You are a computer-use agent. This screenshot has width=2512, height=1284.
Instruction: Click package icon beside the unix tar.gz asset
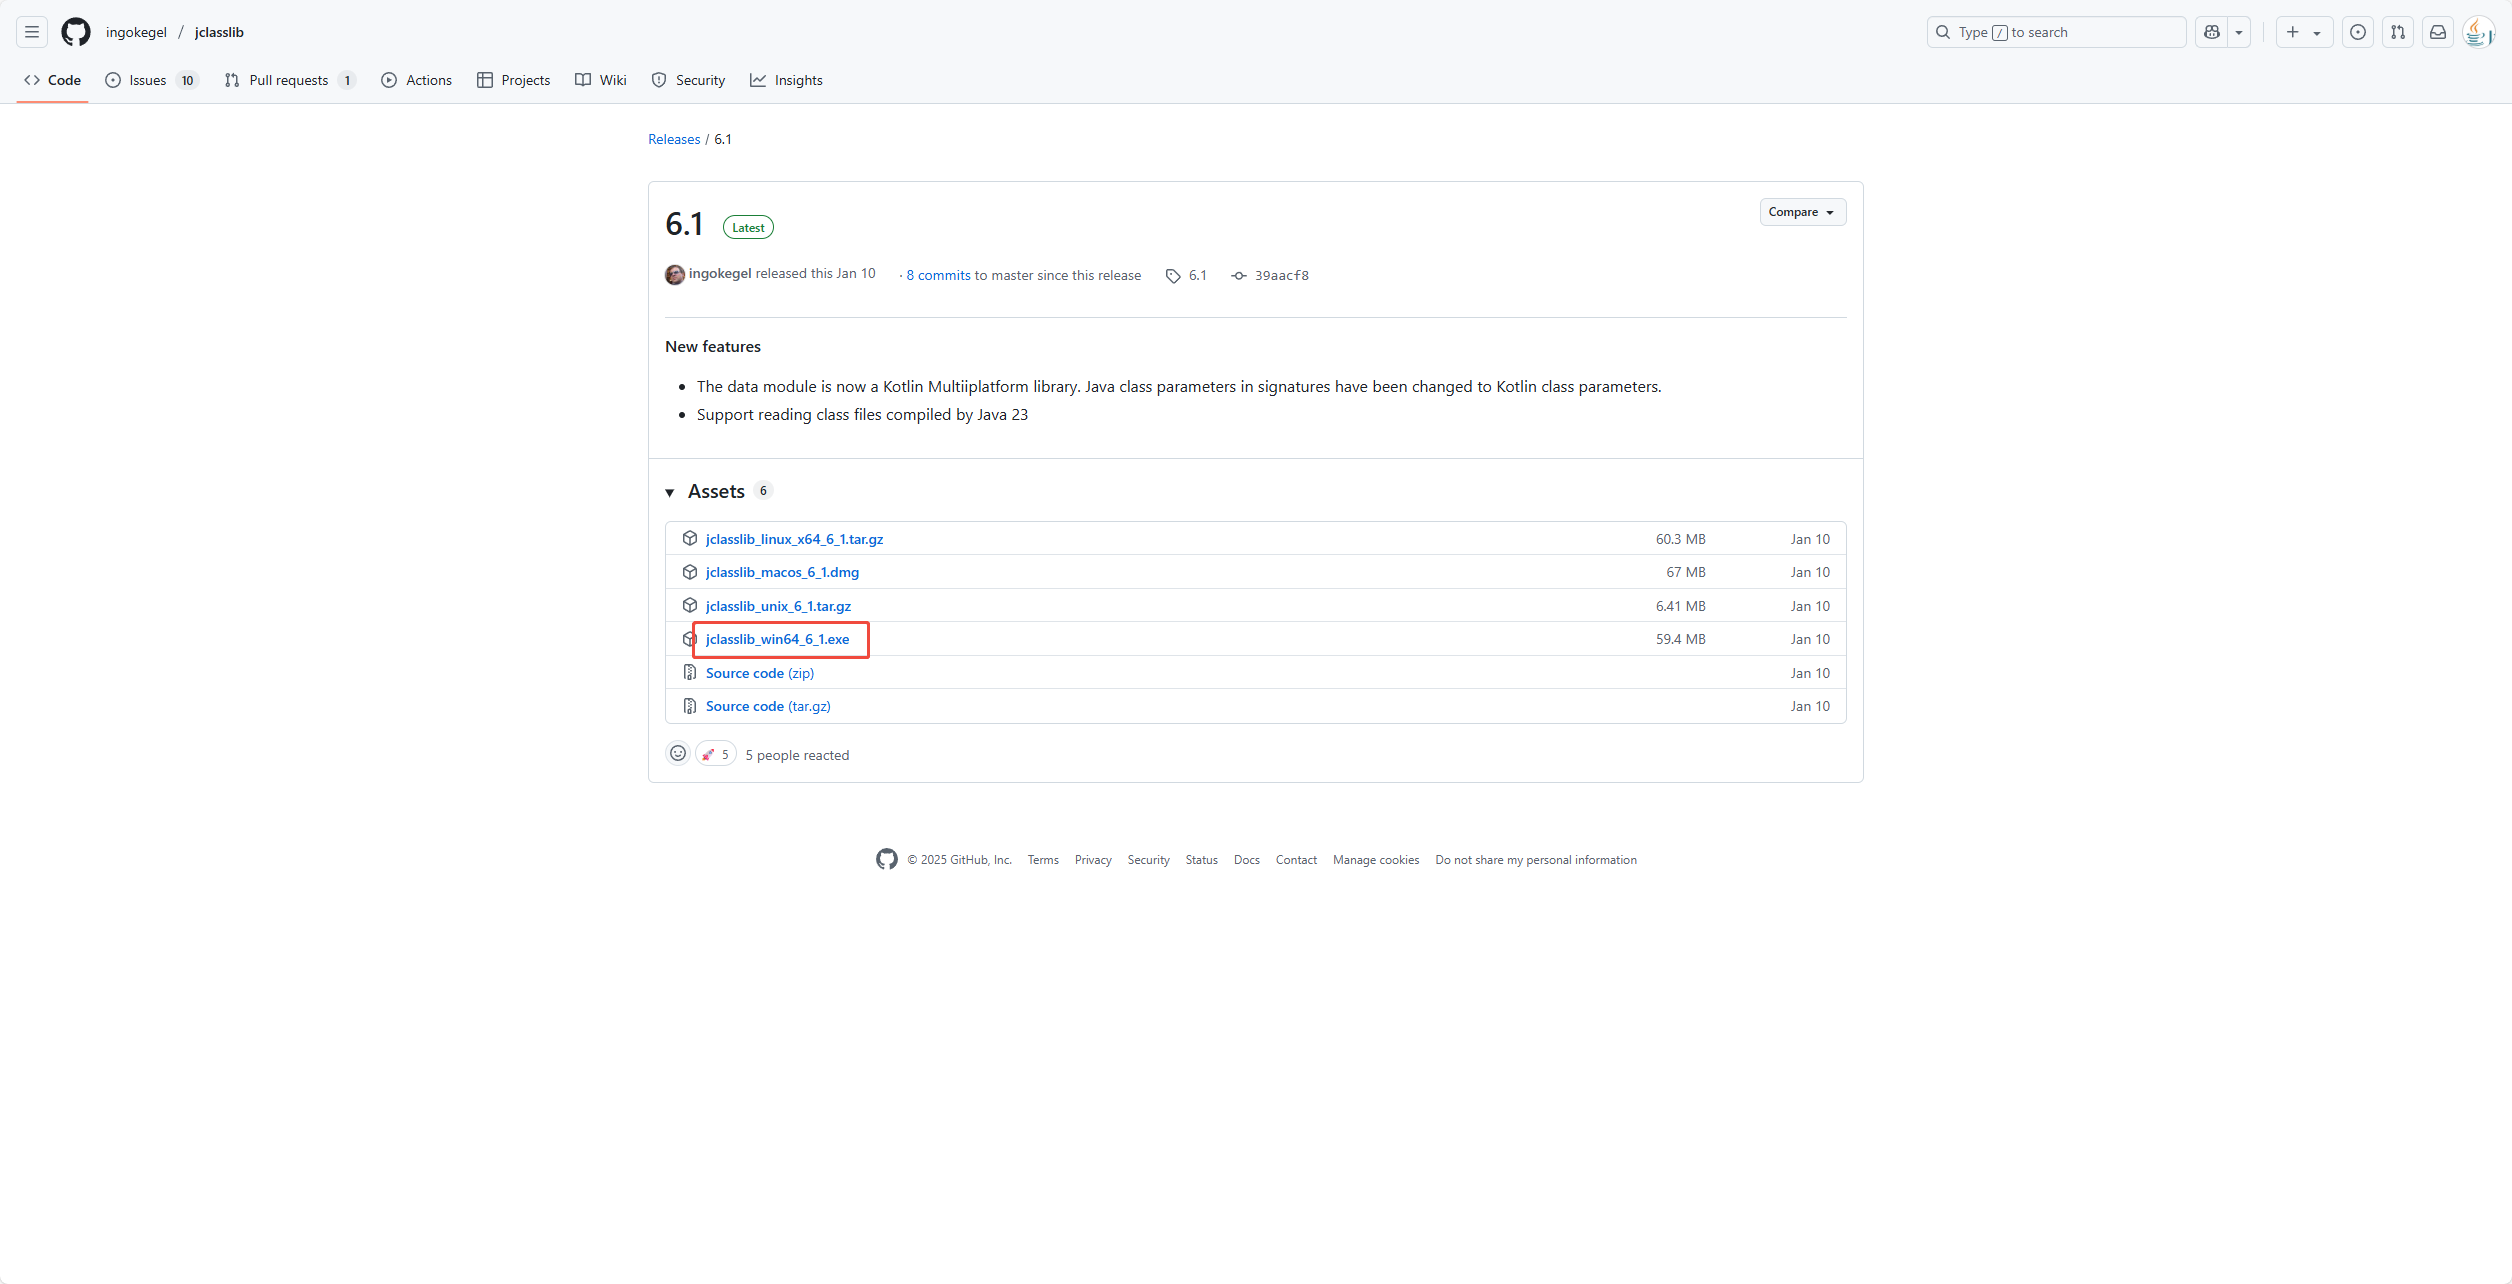pyautogui.click(x=690, y=605)
